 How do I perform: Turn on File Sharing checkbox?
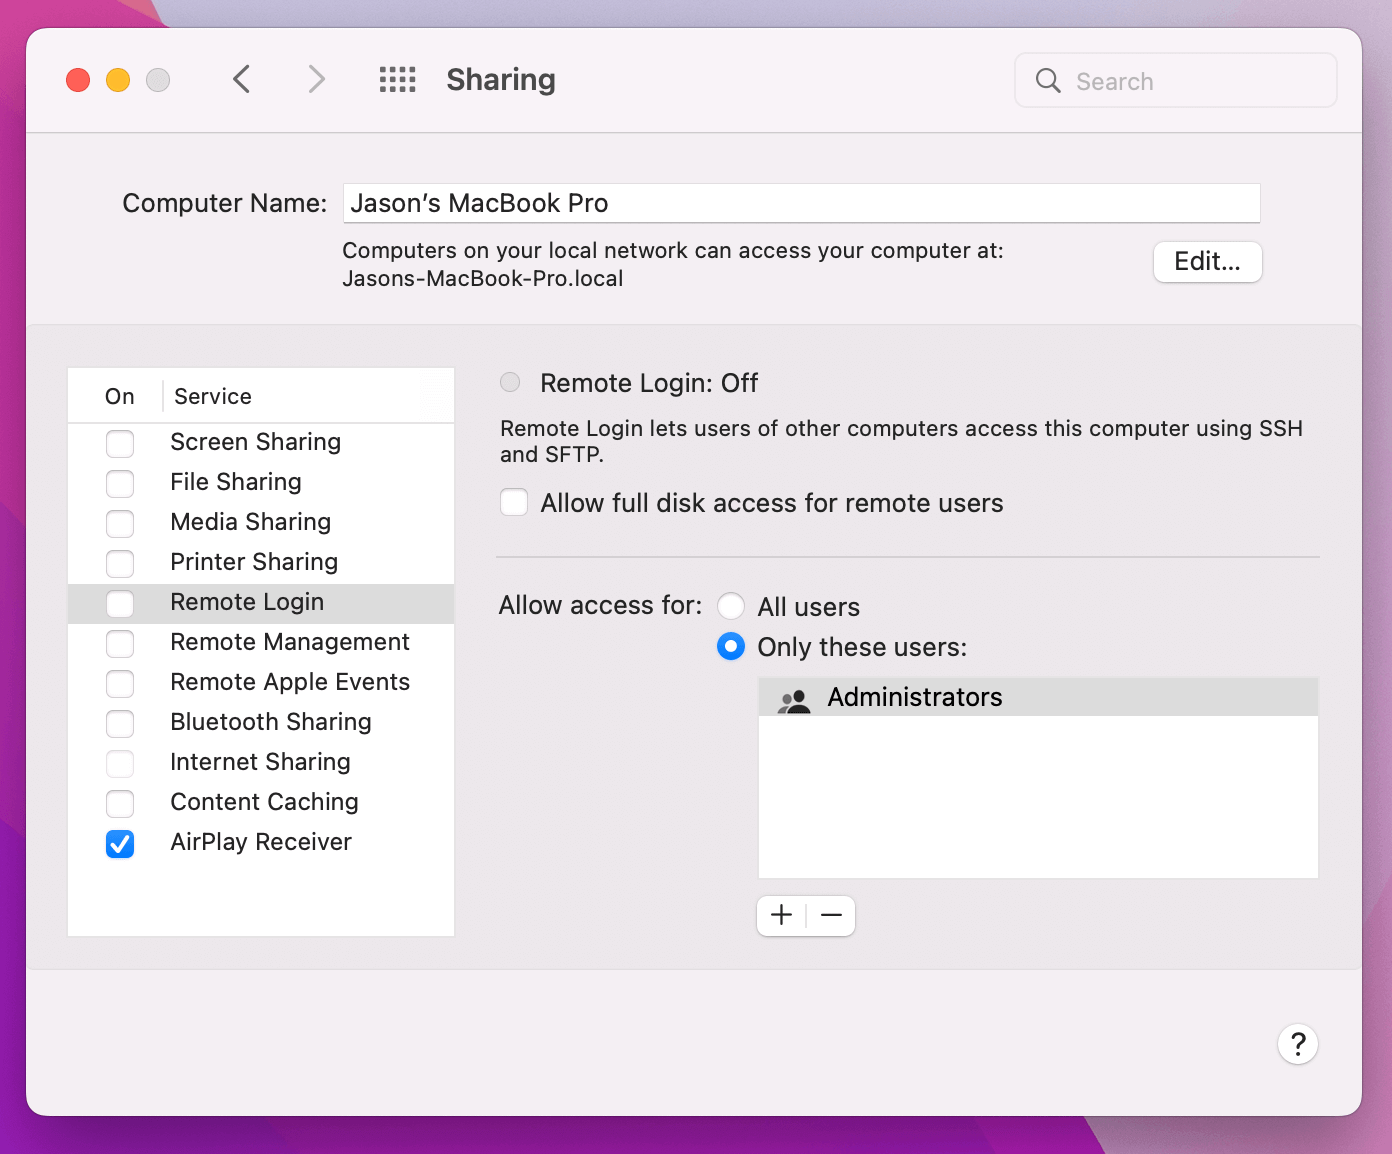pyautogui.click(x=120, y=483)
